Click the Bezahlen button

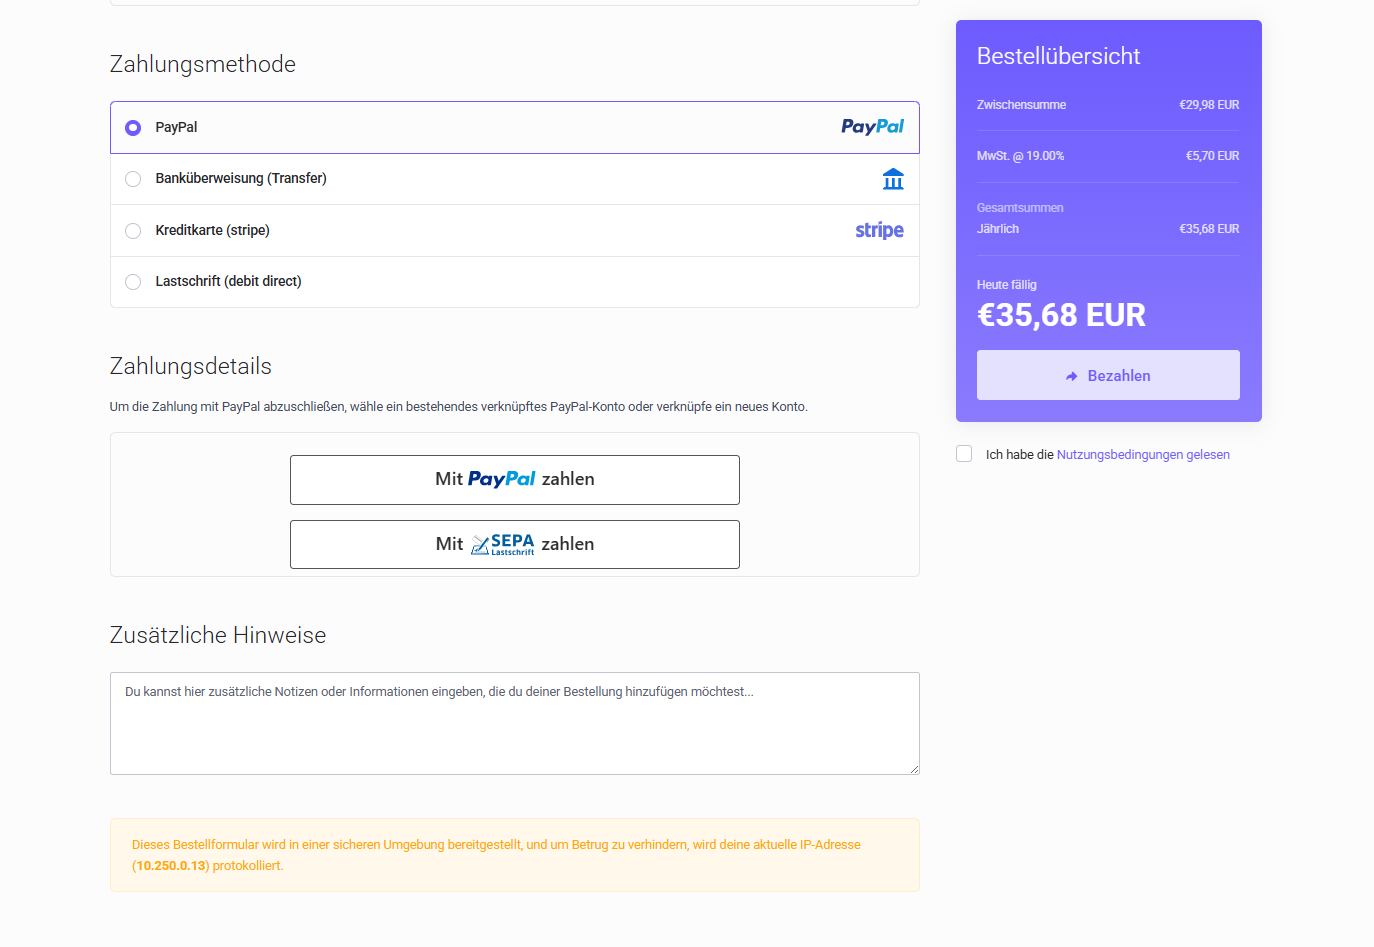tap(1108, 375)
